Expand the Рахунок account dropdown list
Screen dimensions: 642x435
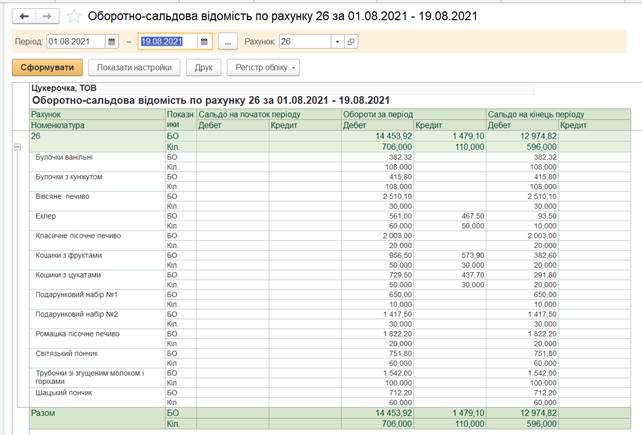[x=337, y=42]
